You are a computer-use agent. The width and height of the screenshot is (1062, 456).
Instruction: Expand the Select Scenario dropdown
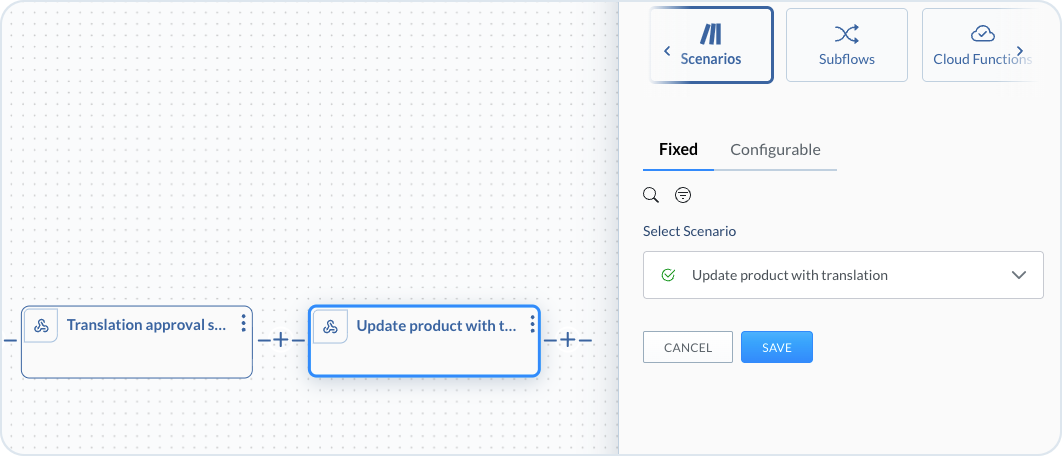click(1019, 275)
